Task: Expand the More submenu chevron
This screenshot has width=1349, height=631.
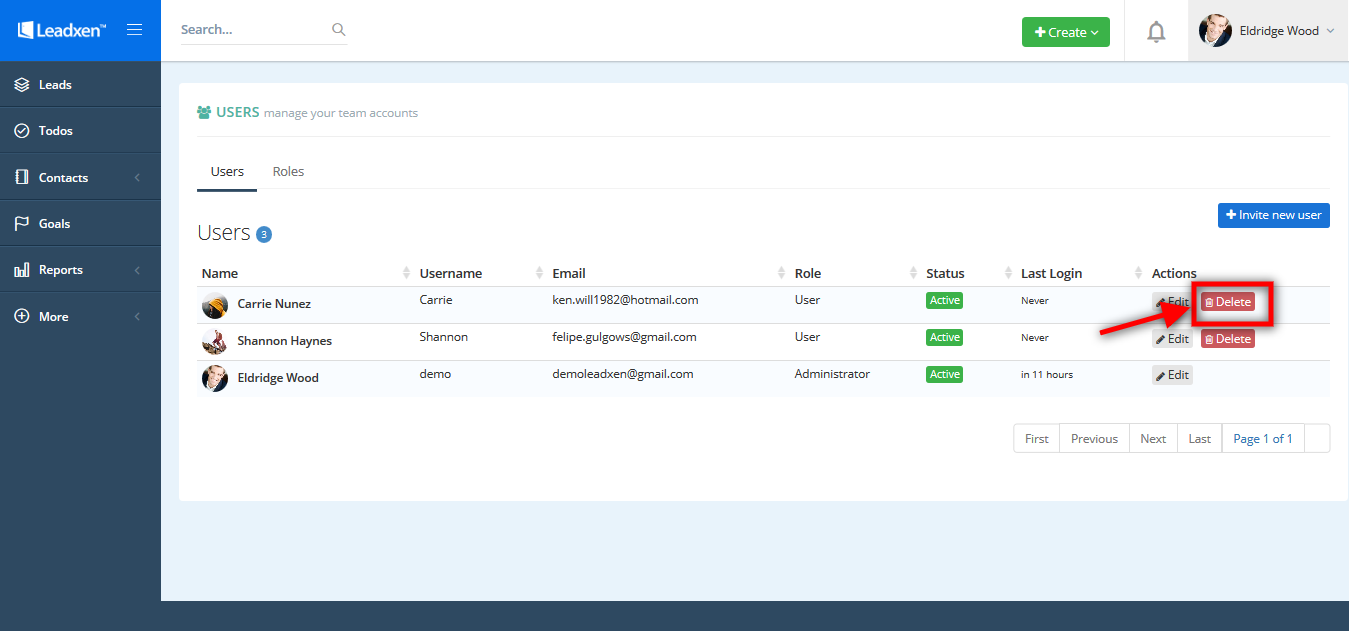Action: tap(137, 317)
